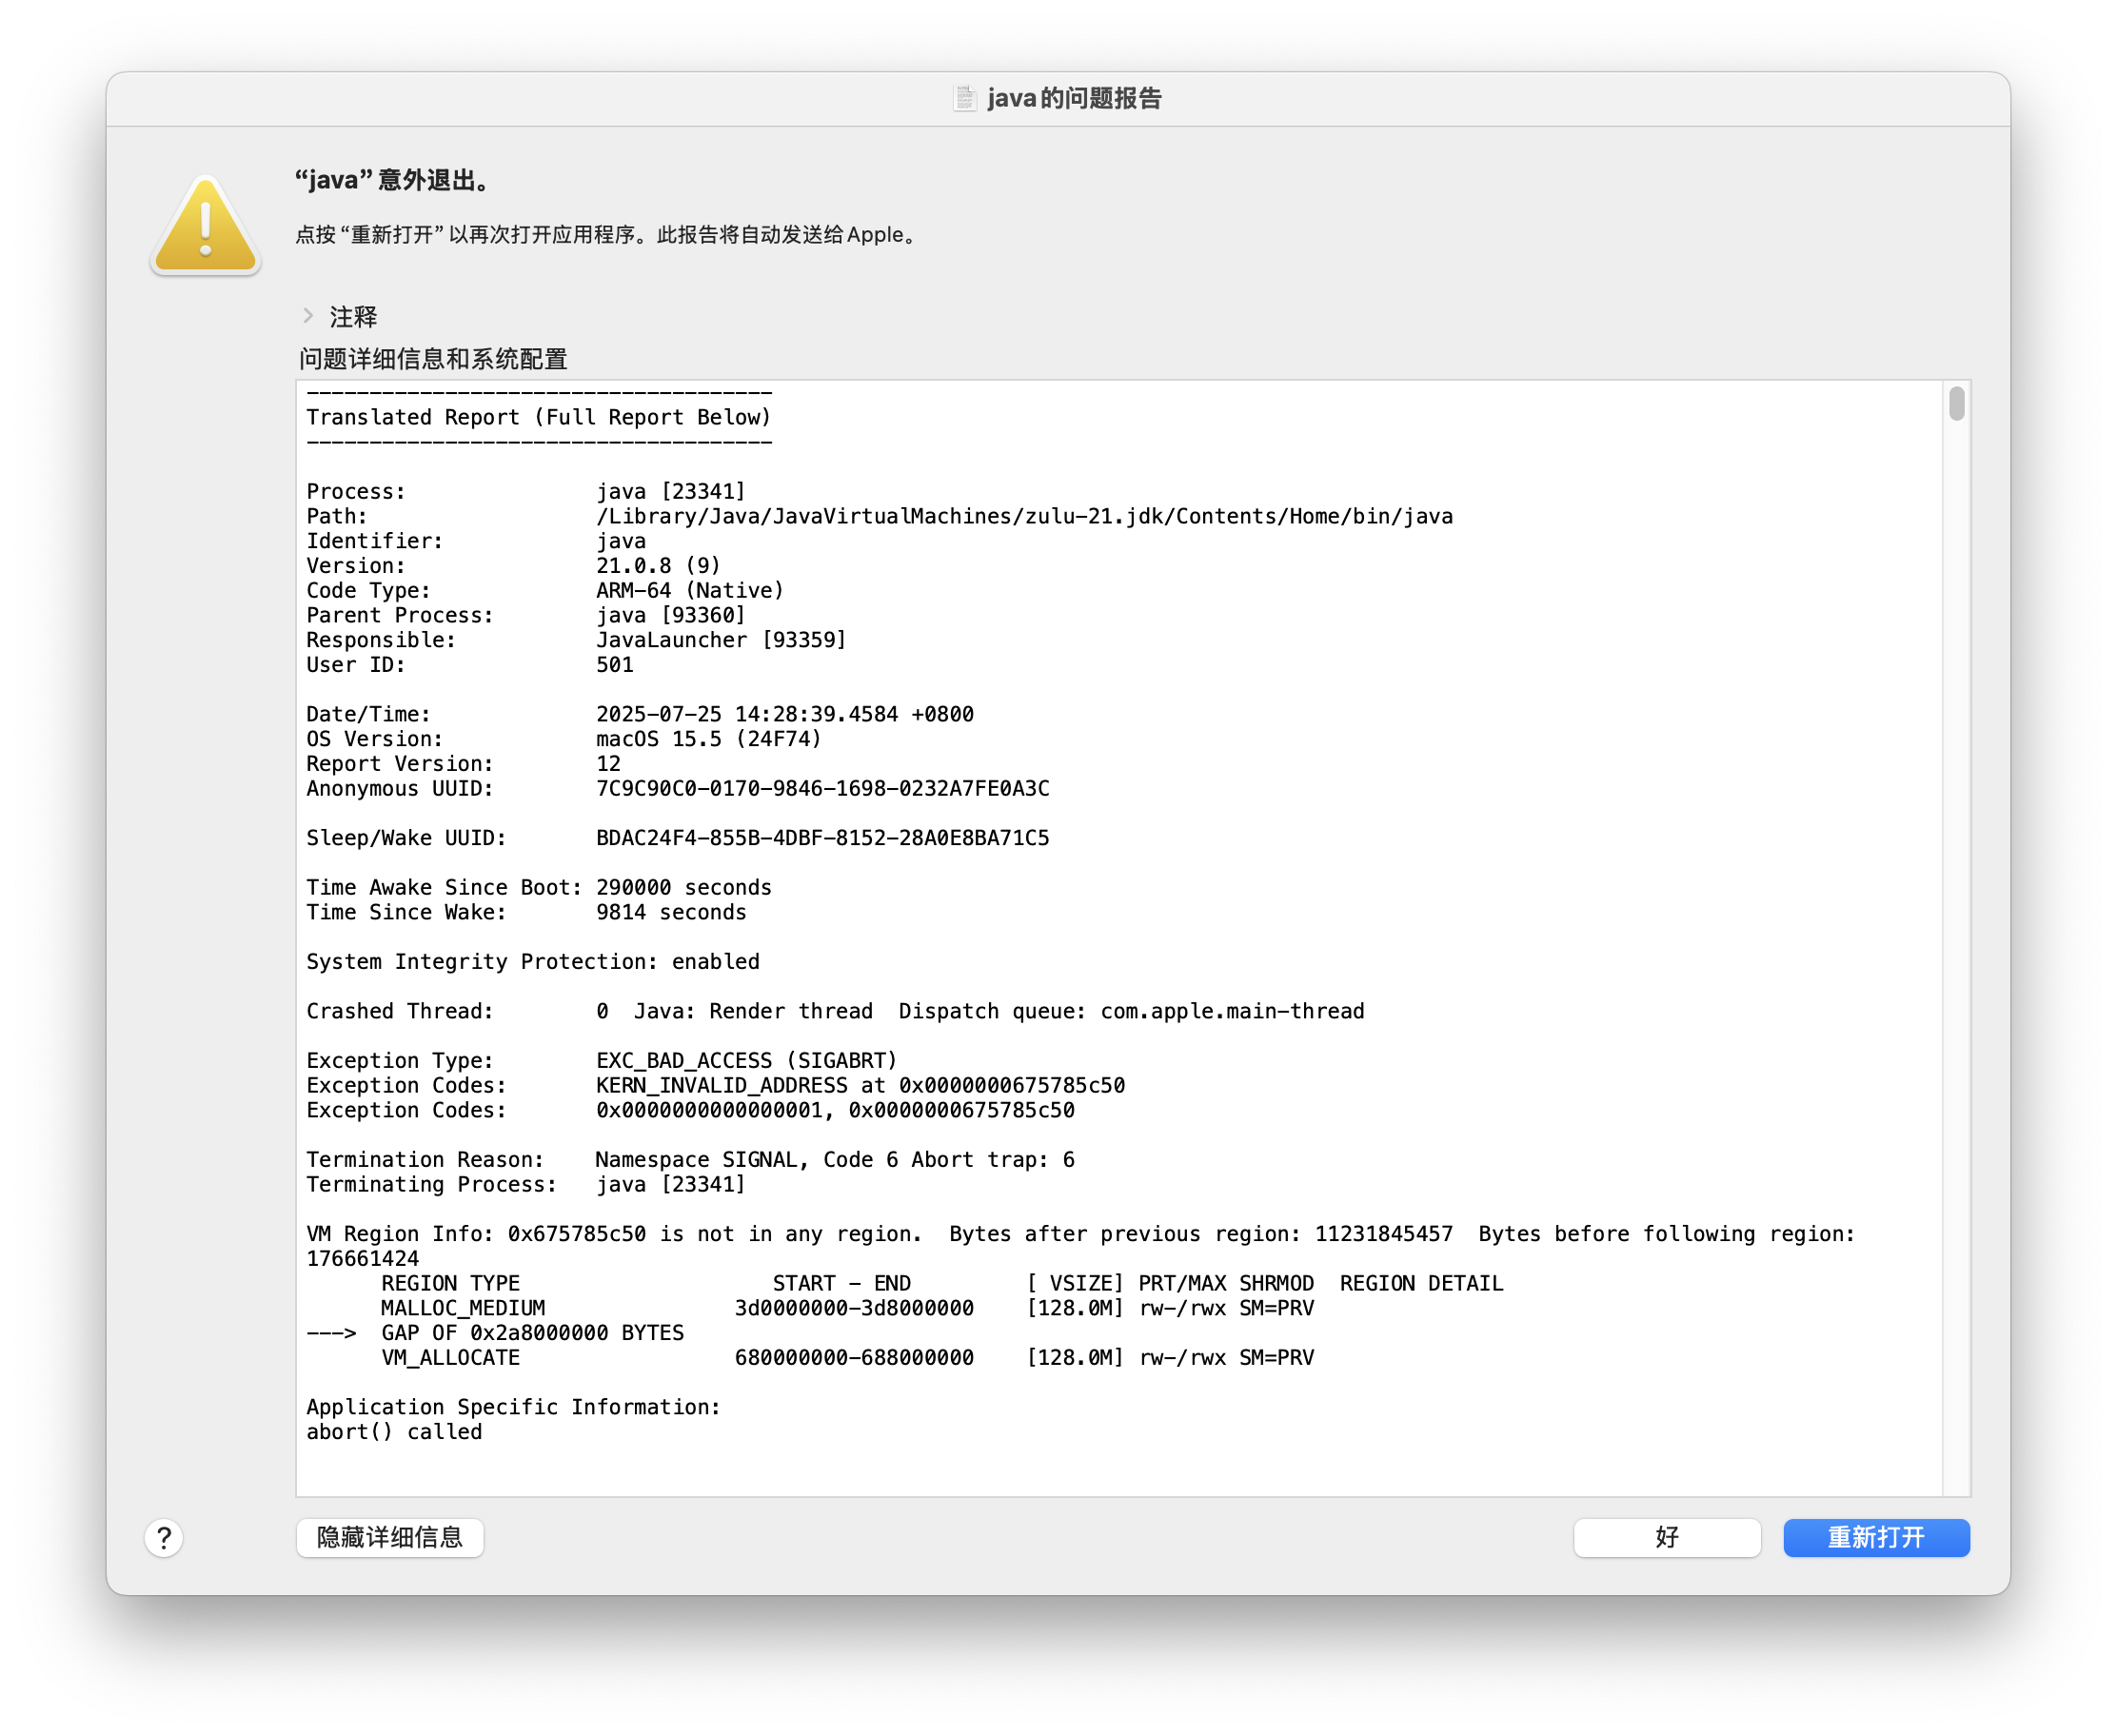This screenshot has height=1736, width=2117.
Task: Expand the 注释 comments disclosure arrow
Action: pos(308,316)
